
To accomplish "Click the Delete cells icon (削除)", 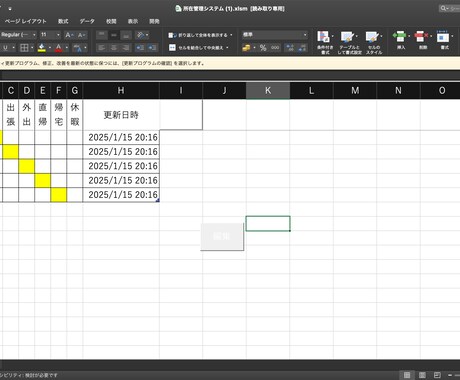I will [x=422, y=40].
